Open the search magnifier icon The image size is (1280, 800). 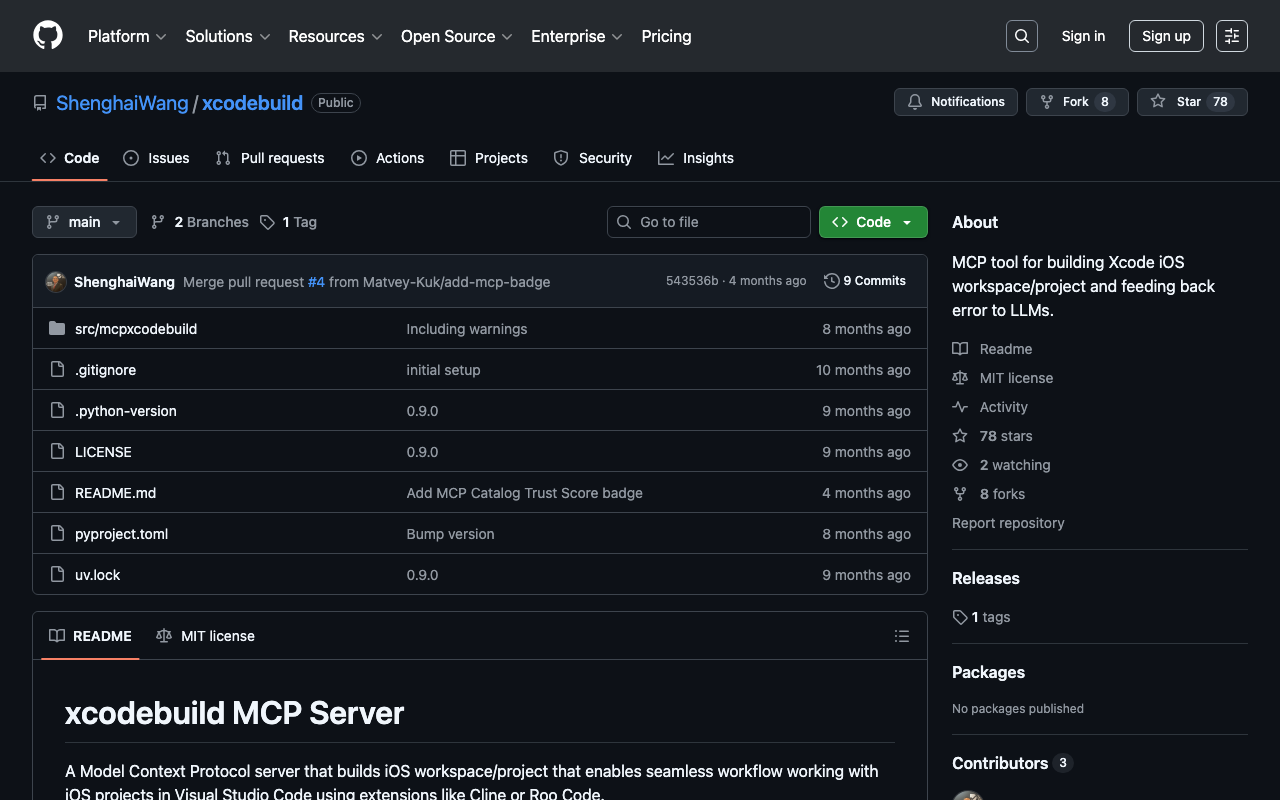pyautogui.click(x=1021, y=36)
